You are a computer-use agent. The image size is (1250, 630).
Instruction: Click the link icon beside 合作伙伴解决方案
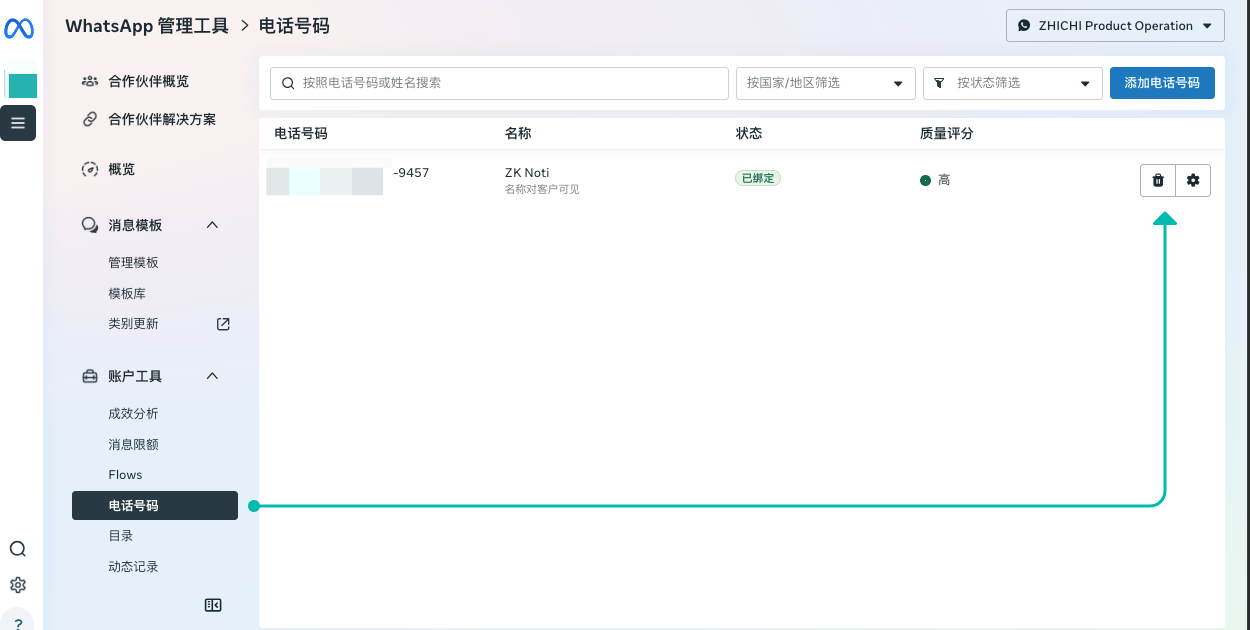(x=90, y=119)
